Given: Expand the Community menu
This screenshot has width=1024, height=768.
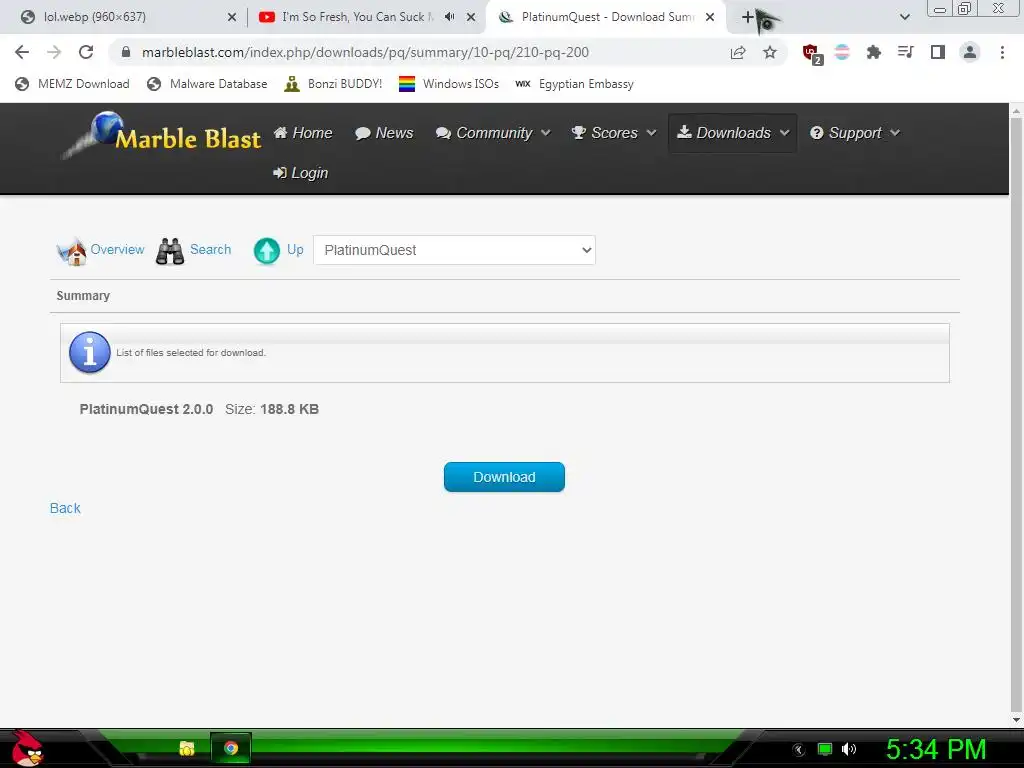Looking at the screenshot, I should [493, 133].
